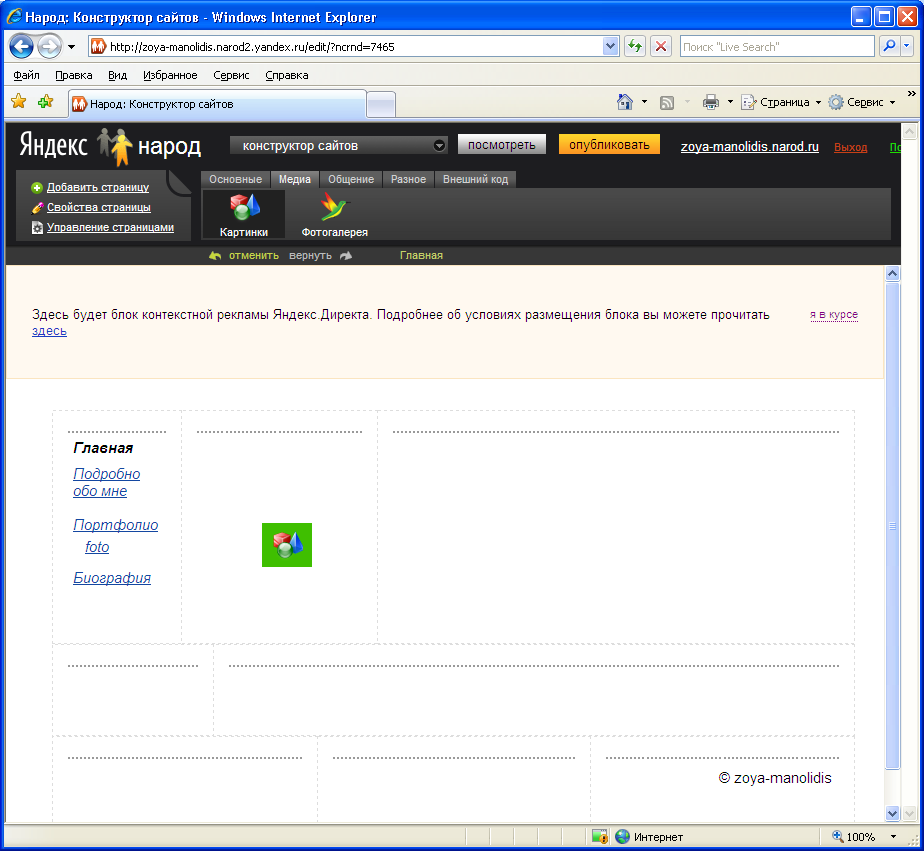The height and width of the screenshot is (851, 924).
Task: Click the народ logo with people figures
Action: tap(150, 146)
